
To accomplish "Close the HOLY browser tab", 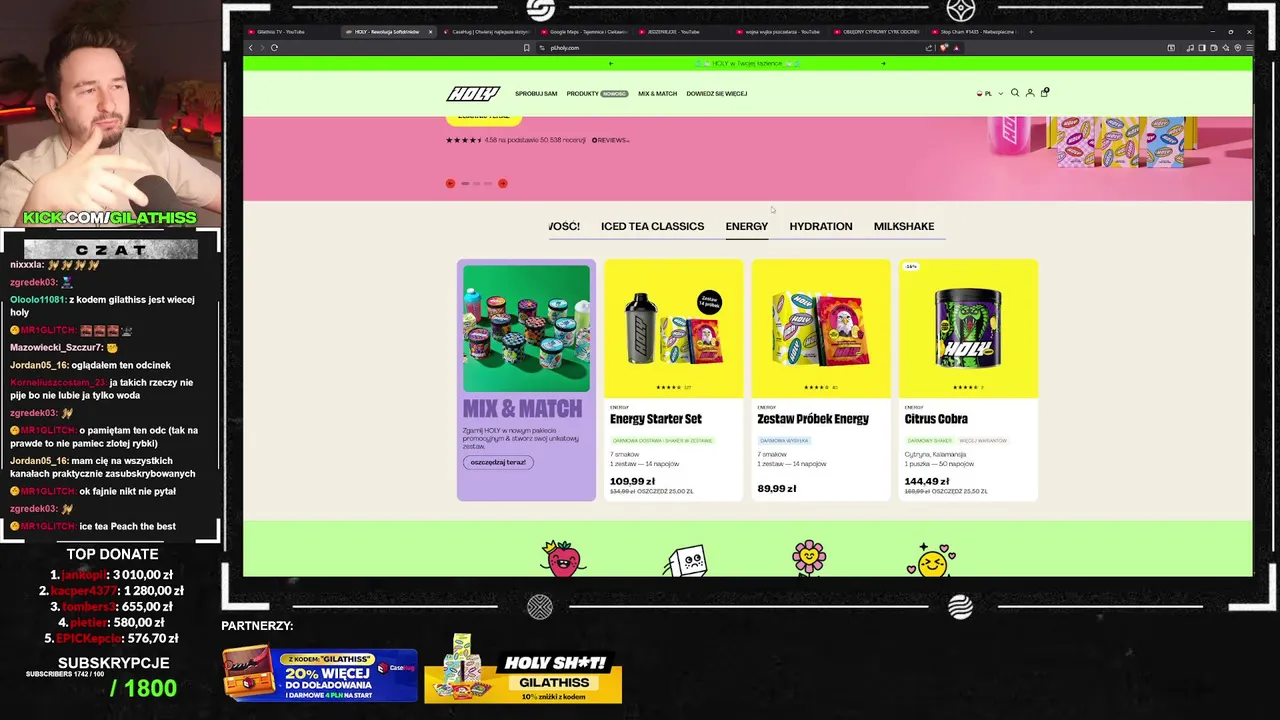I will coord(430,32).
